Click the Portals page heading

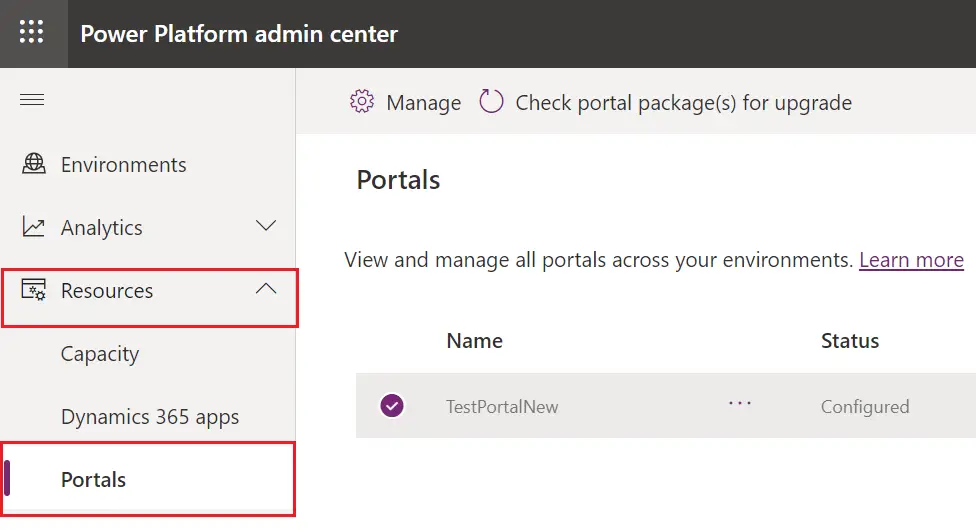click(x=398, y=180)
